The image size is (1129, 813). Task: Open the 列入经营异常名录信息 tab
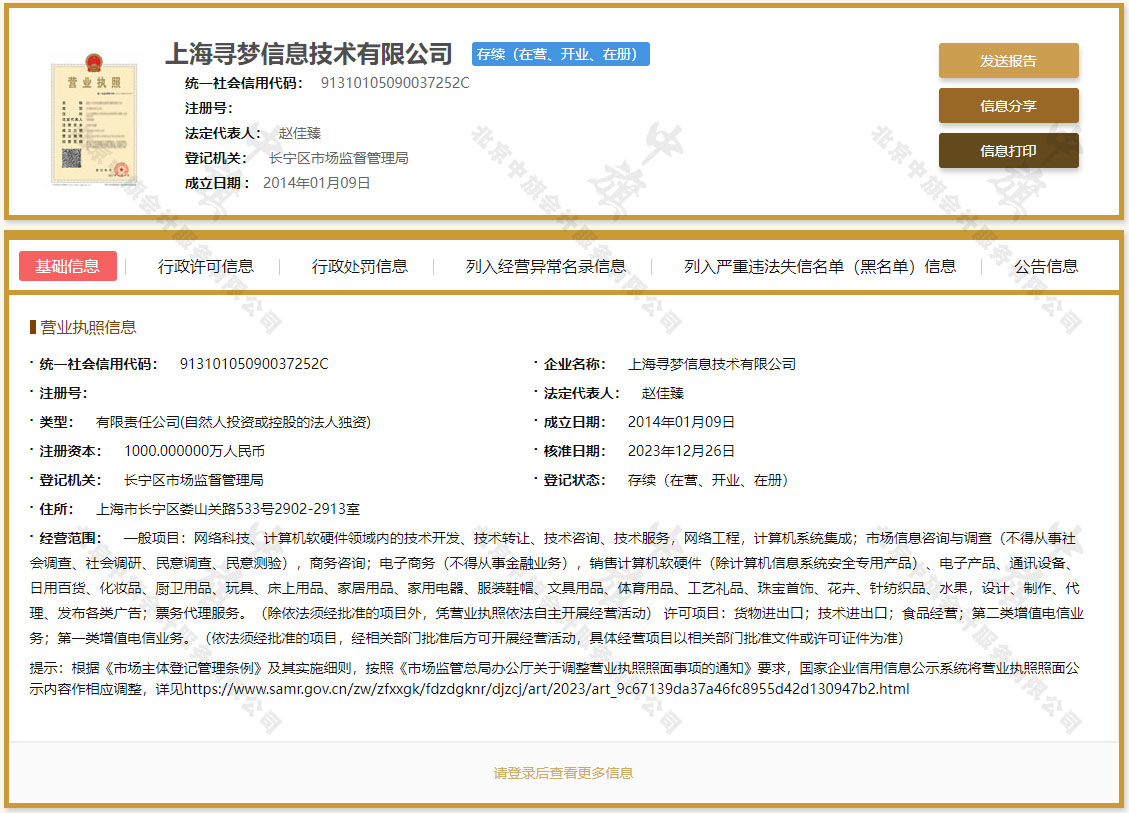[546, 266]
